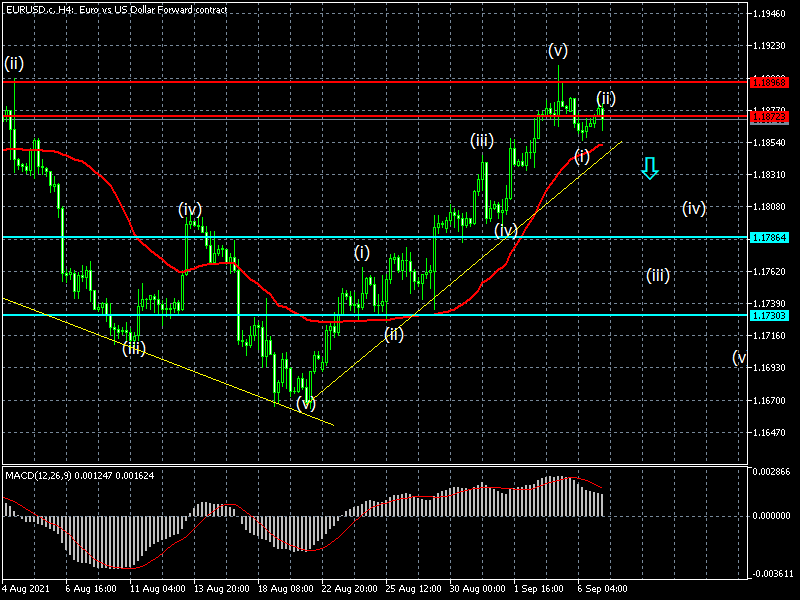Screen dimensions: 800x600
Task: Click the 1.16470 price axis label
Action: point(769,433)
